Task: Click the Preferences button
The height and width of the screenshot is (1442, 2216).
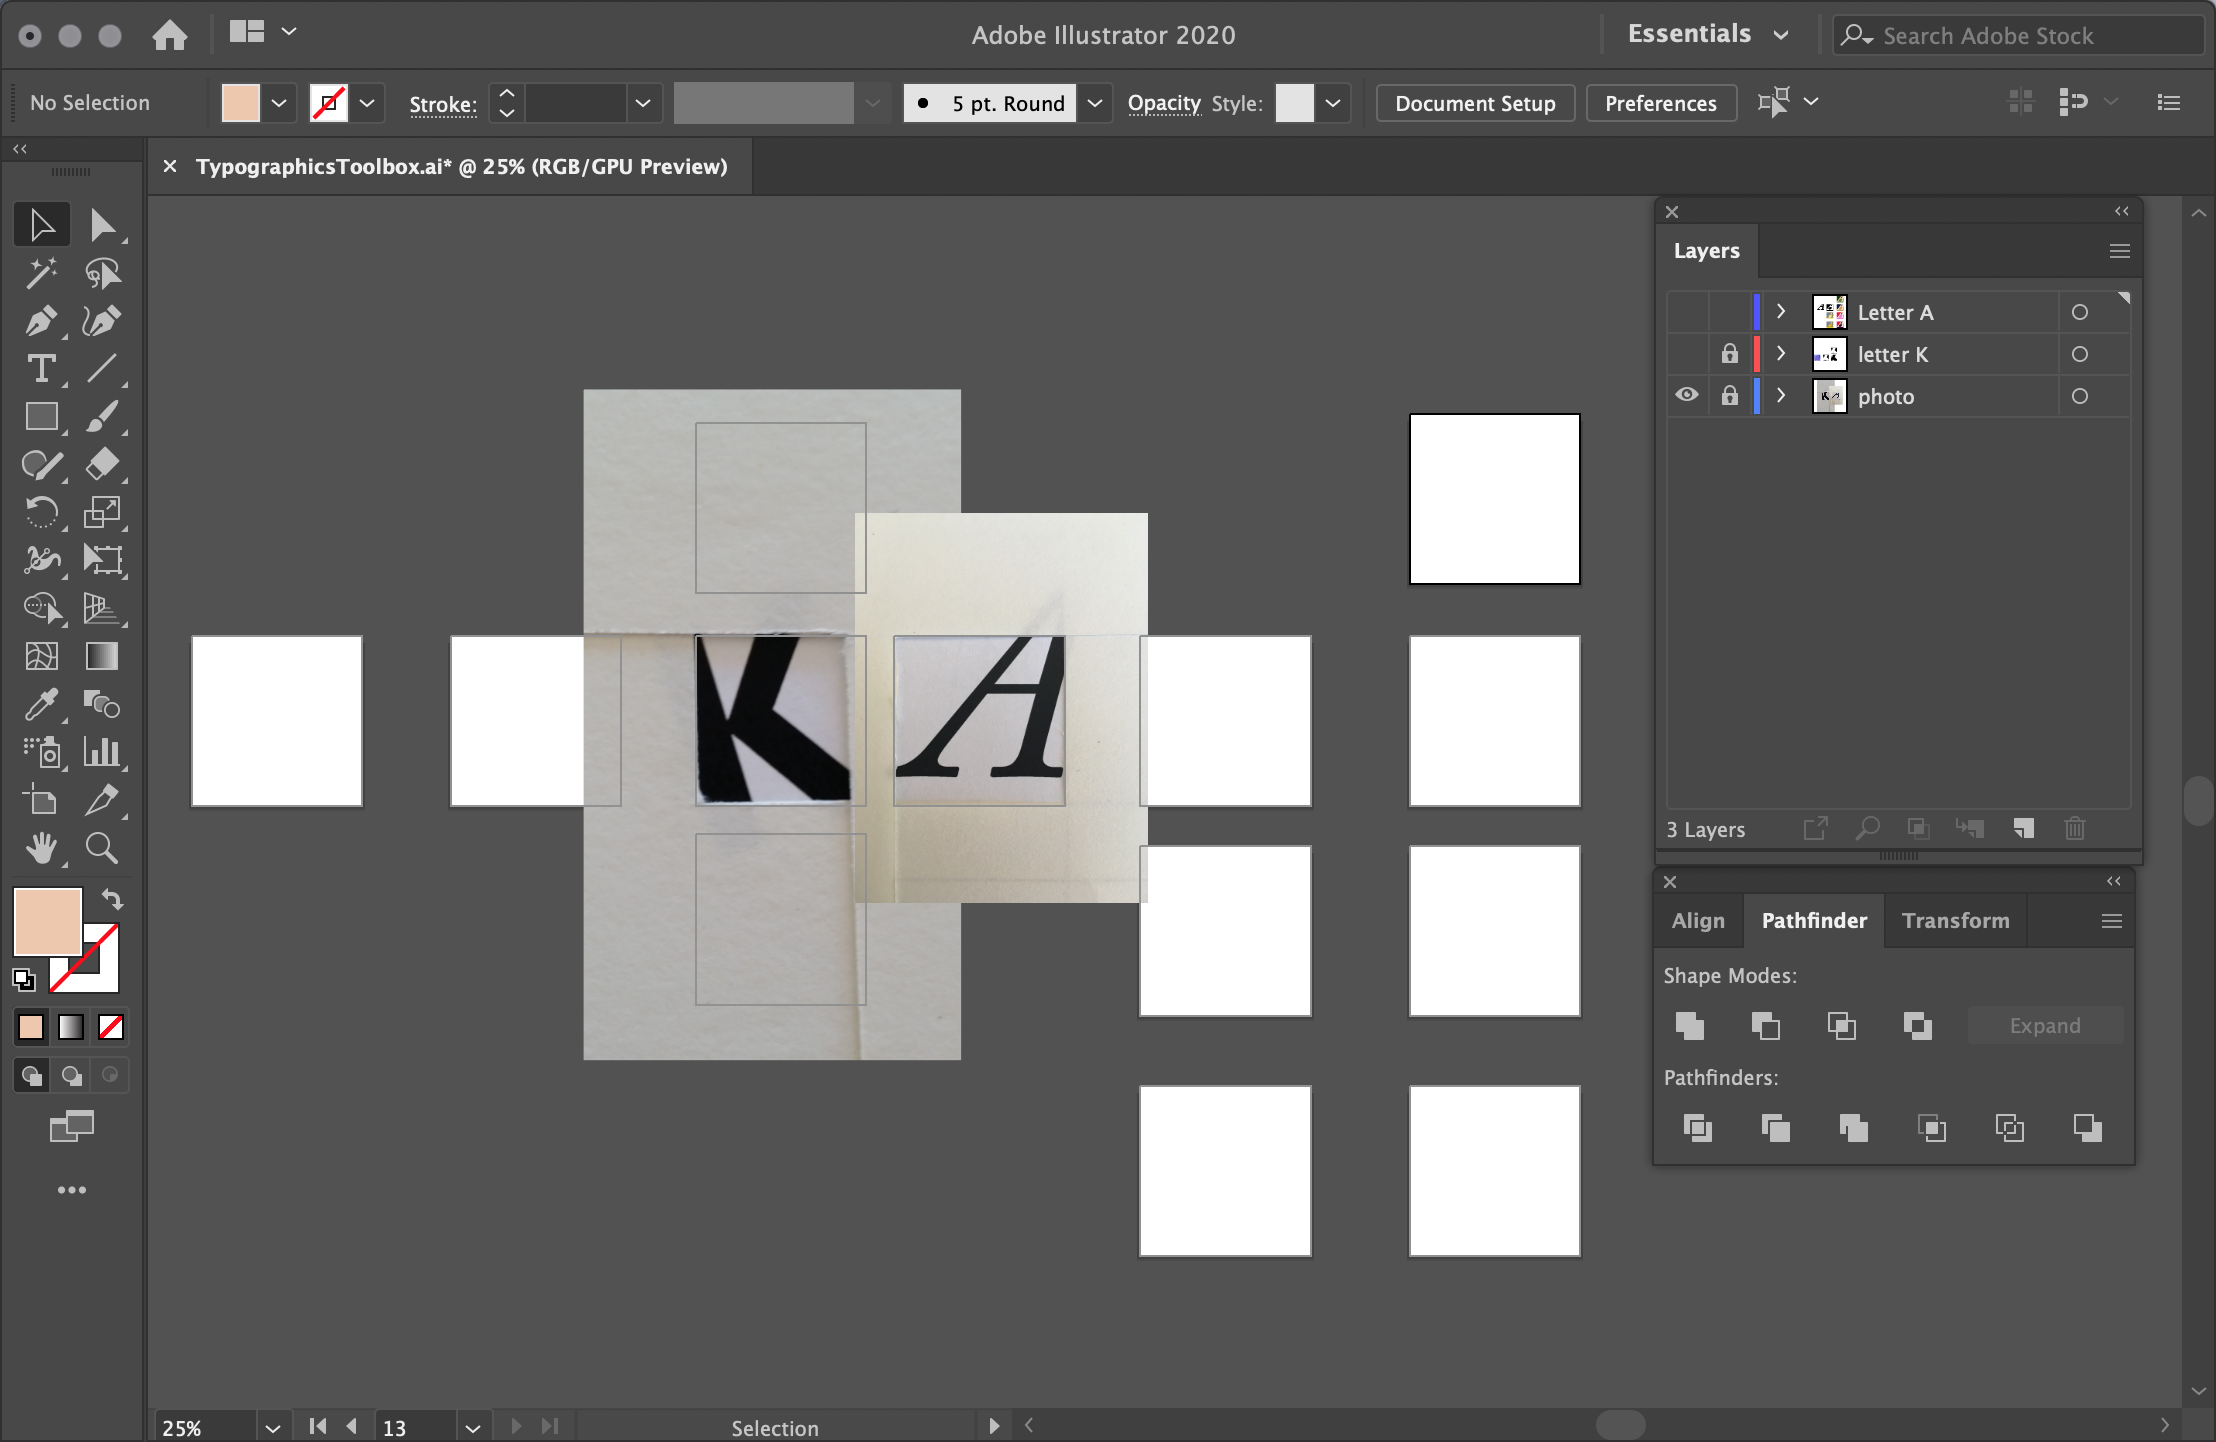Action: (x=1660, y=103)
